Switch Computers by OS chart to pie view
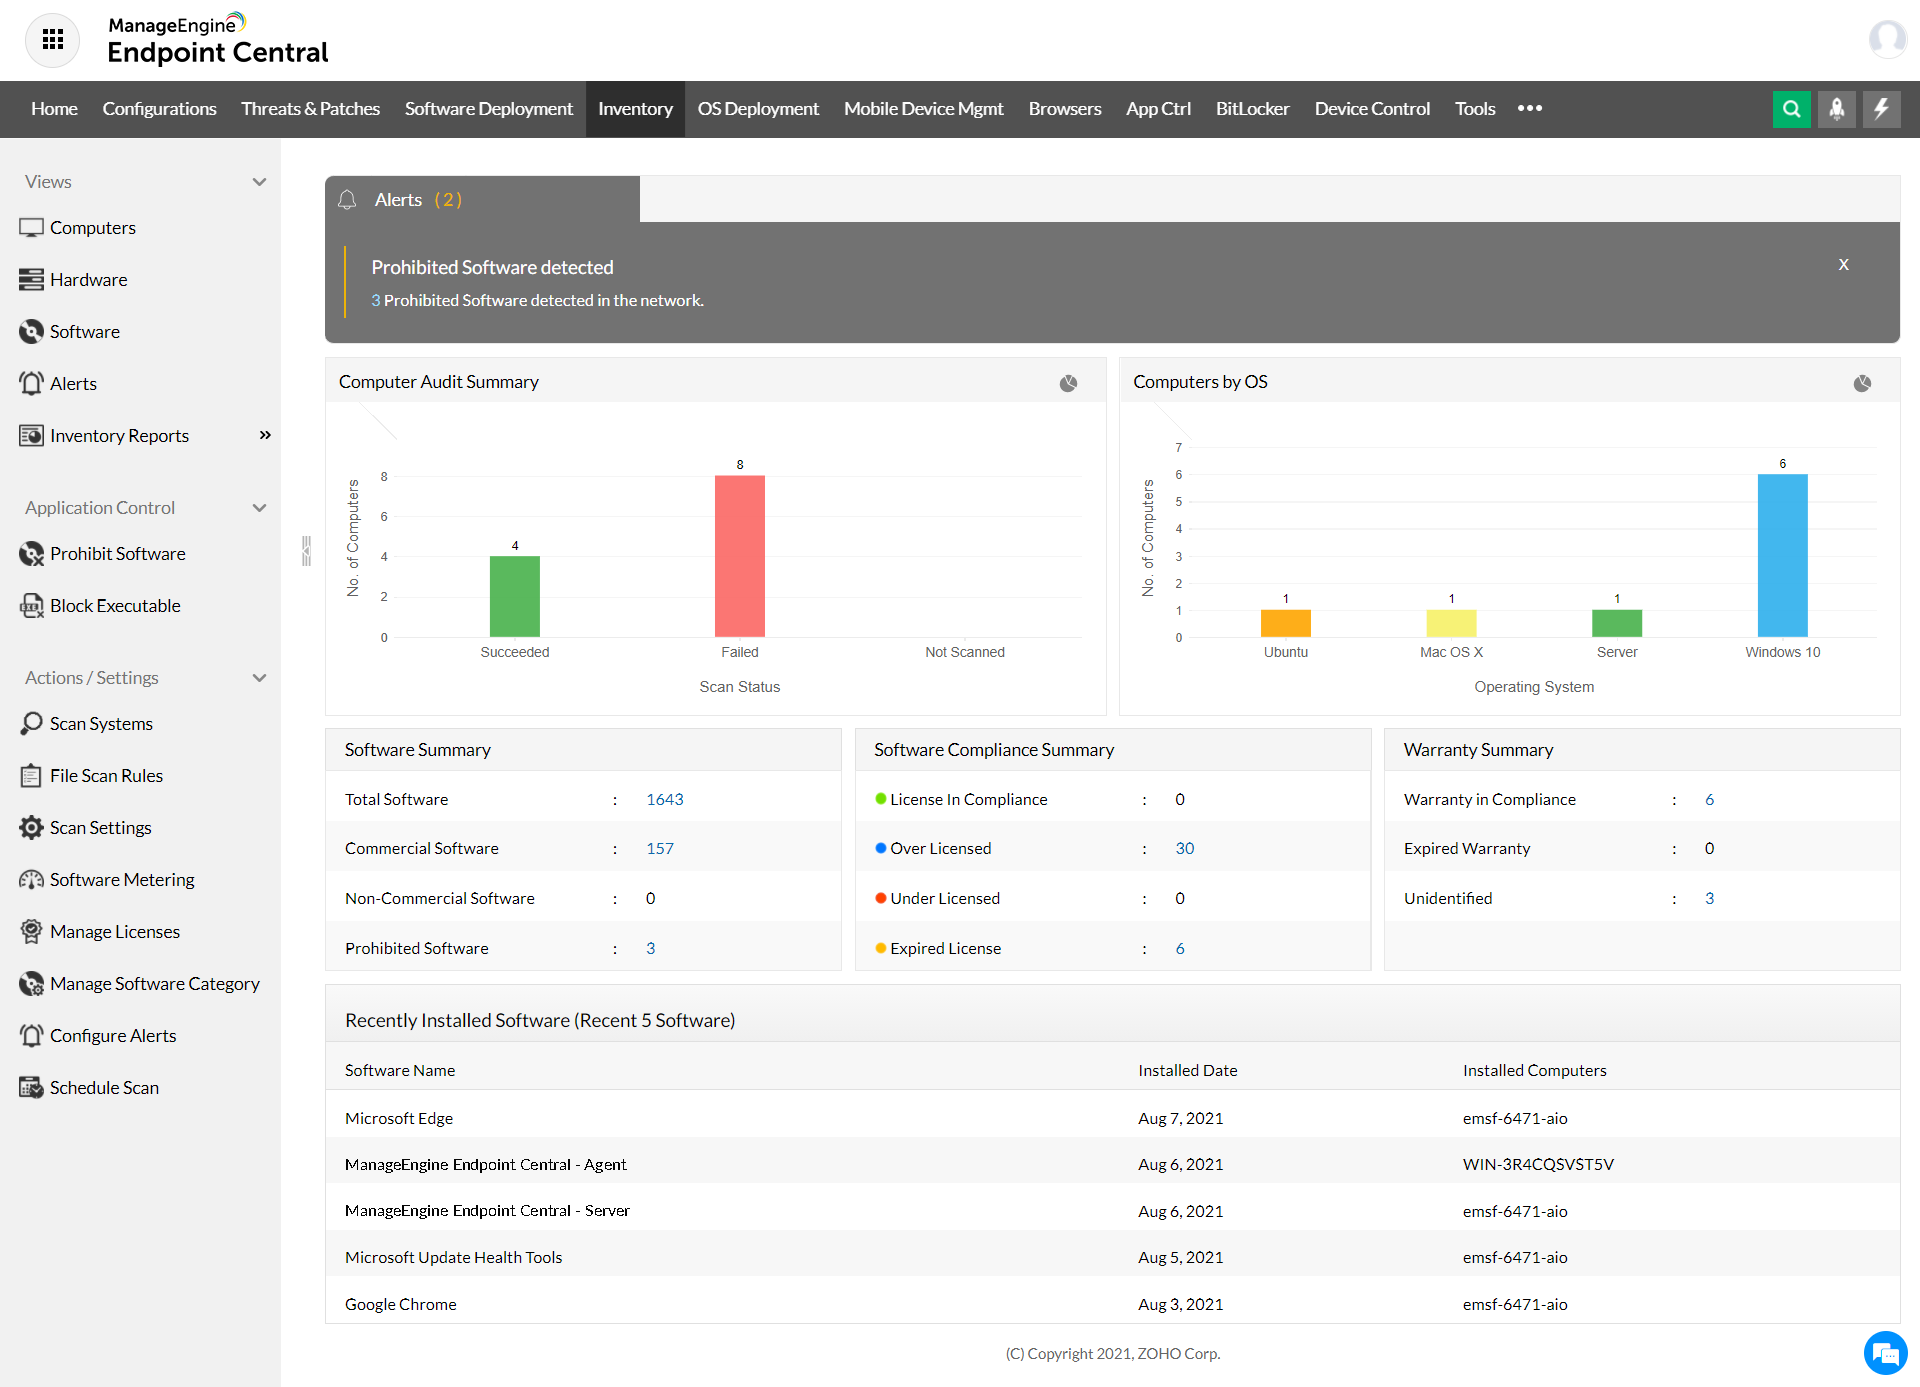 click(1862, 383)
